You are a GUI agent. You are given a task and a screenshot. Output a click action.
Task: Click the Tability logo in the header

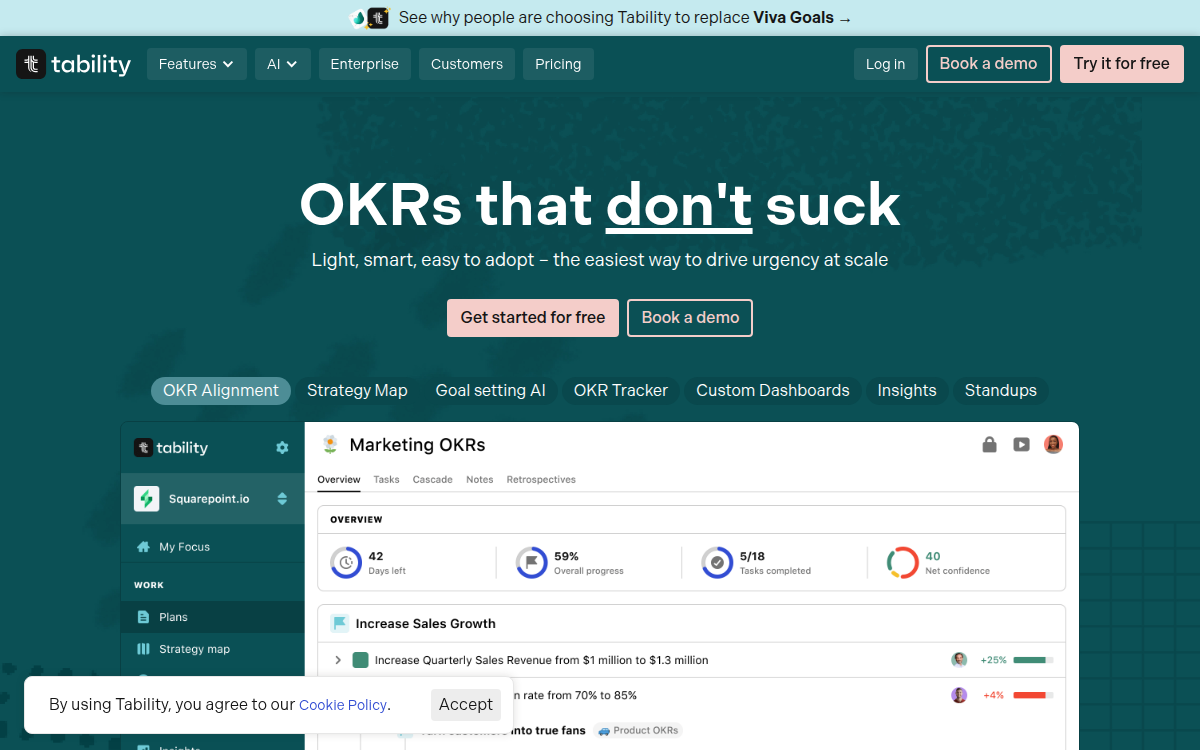73,64
